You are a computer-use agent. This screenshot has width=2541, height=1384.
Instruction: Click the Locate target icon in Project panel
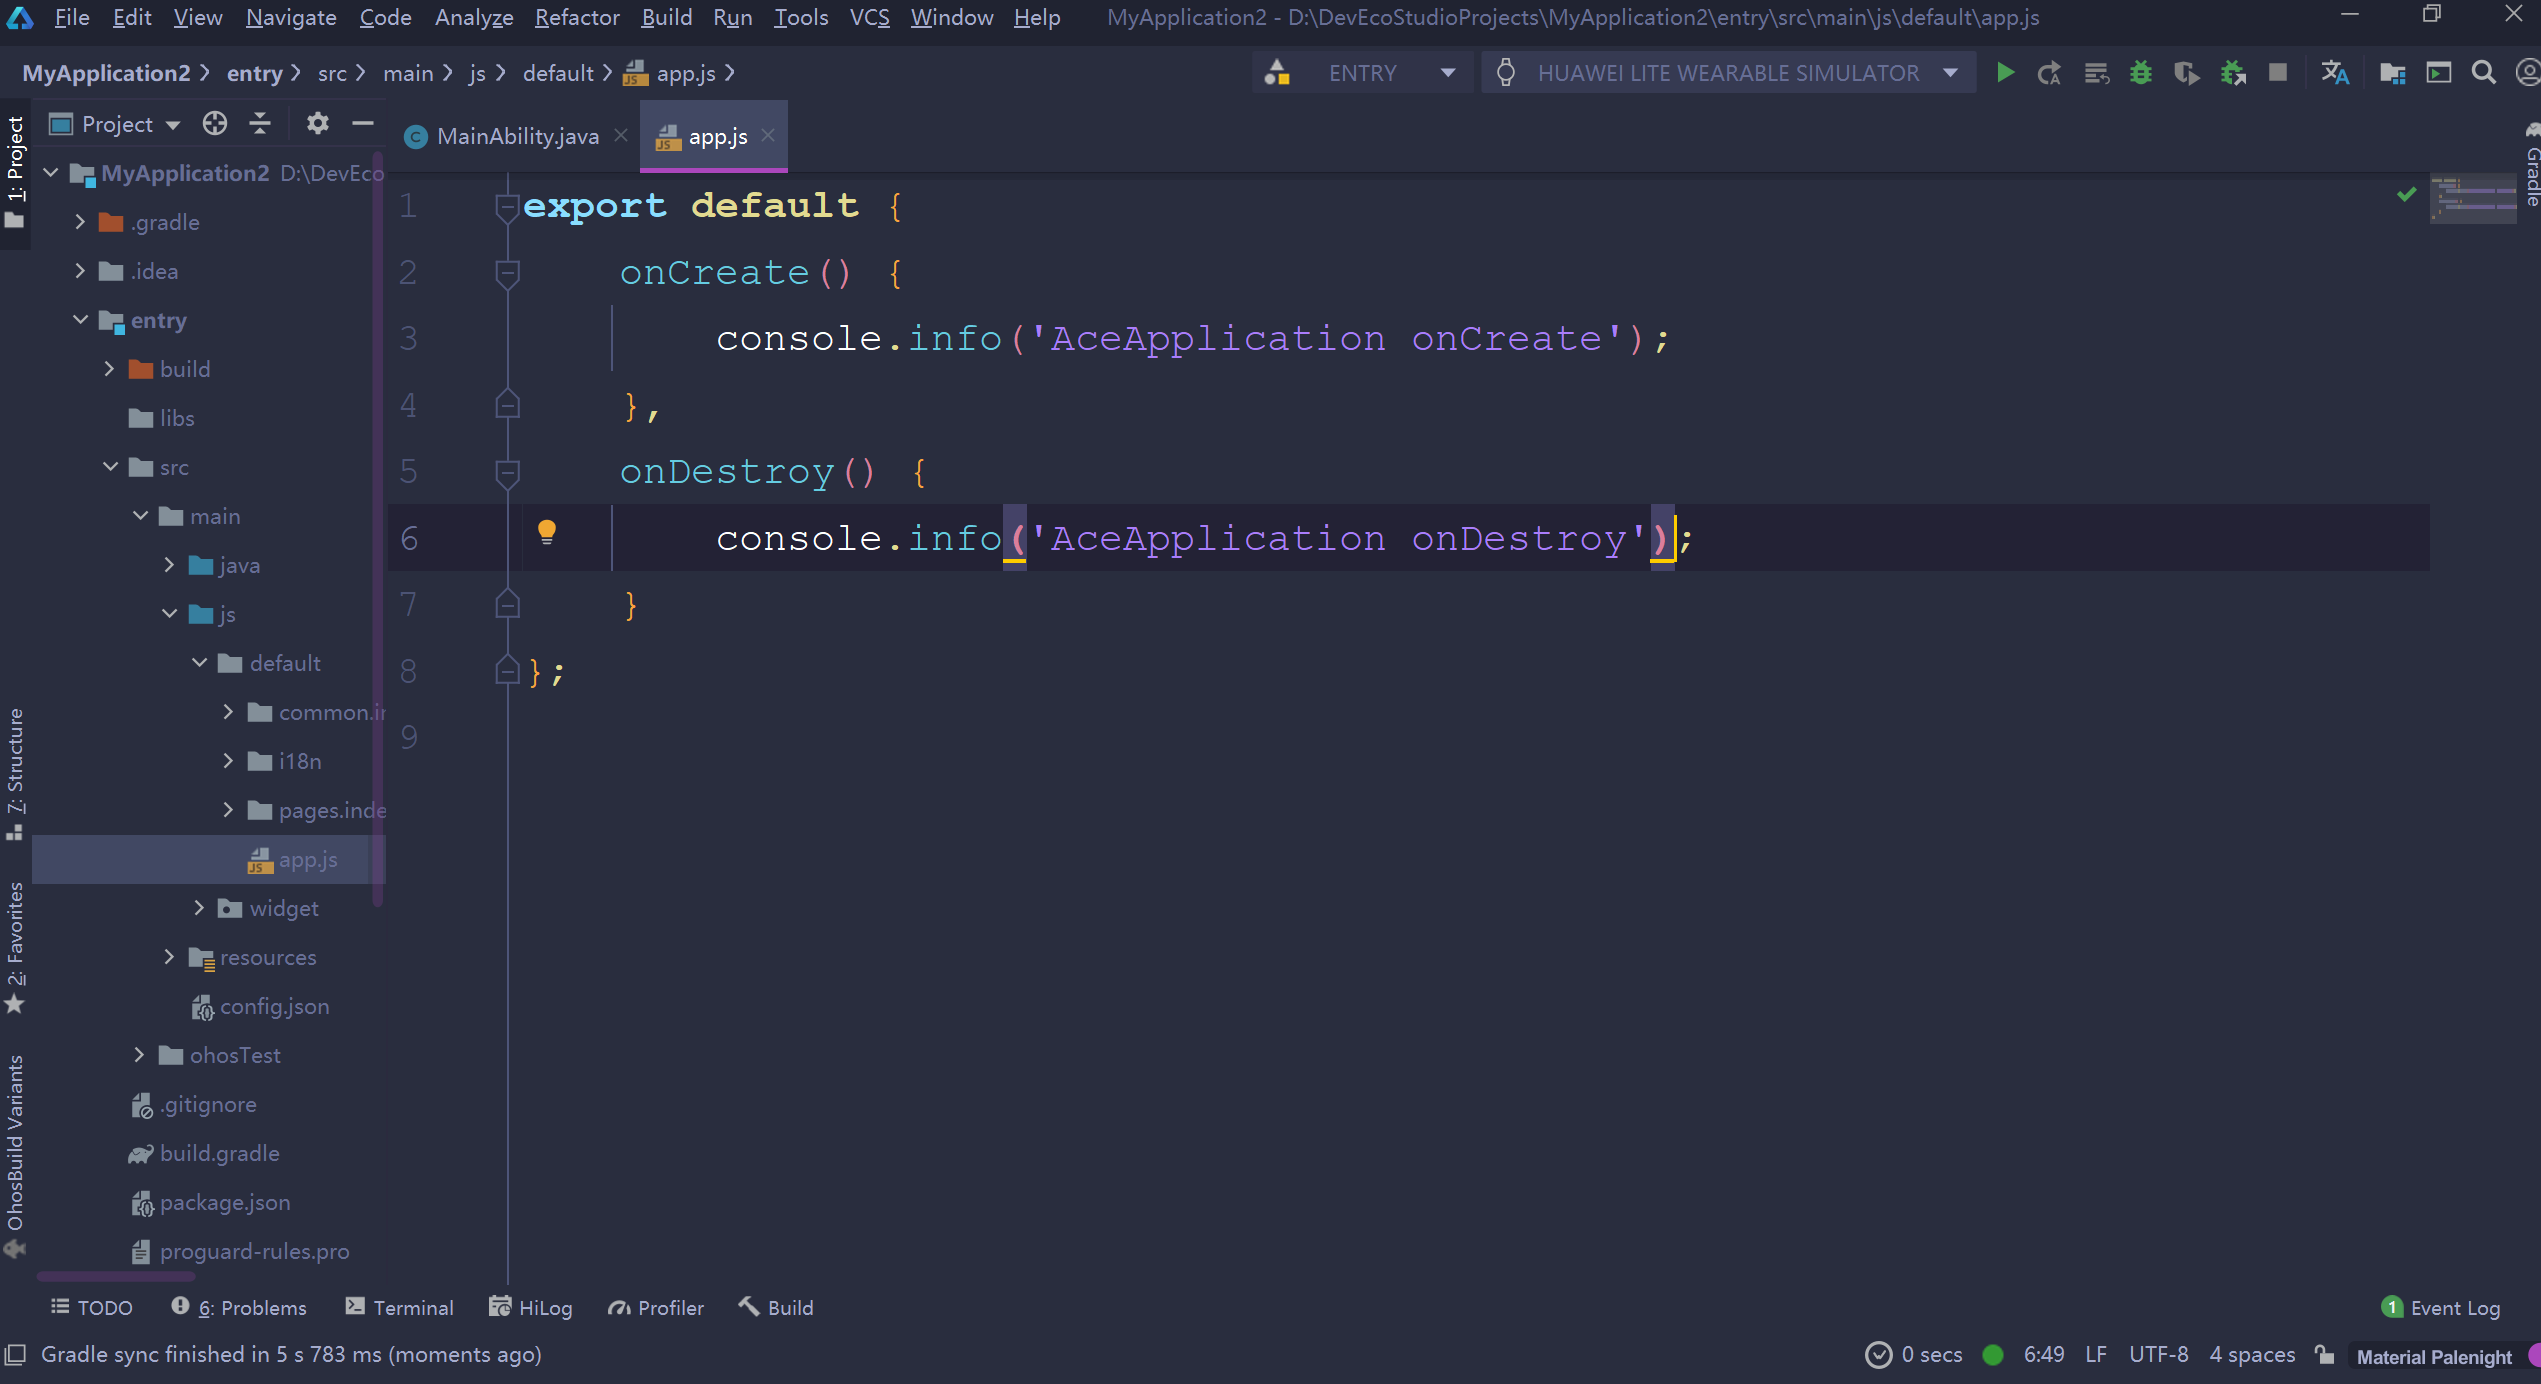pyautogui.click(x=214, y=123)
